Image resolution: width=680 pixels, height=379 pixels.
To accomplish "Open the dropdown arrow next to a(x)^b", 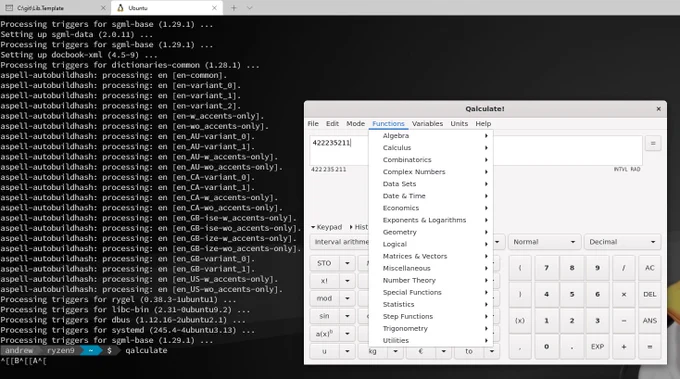I will point(347,333).
